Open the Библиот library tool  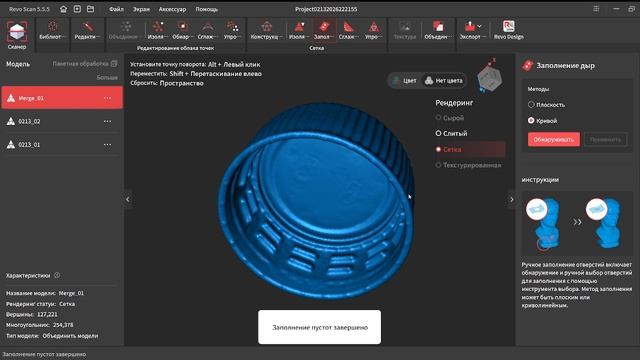pos(53,31)
